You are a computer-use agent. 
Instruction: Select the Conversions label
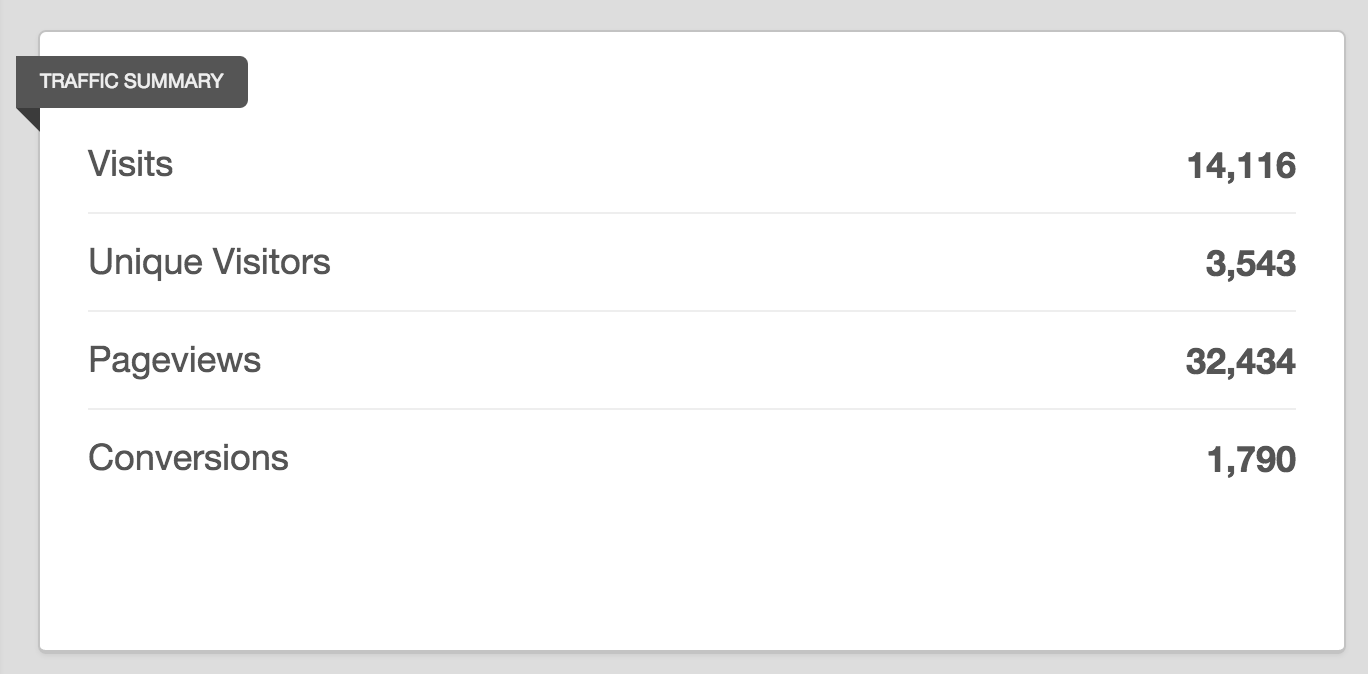[x=188, y=457]
